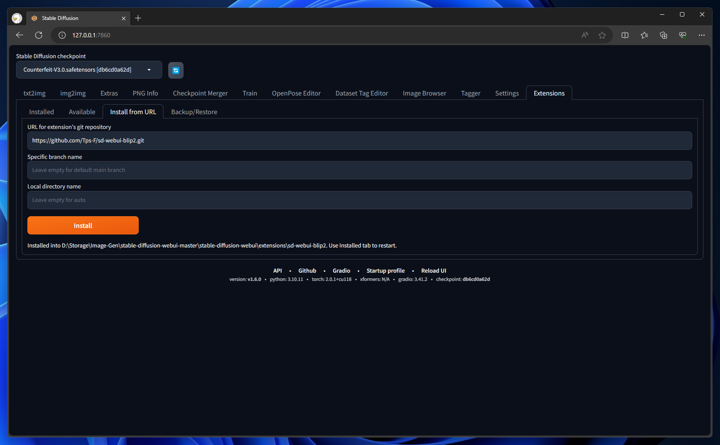720x445 pixels.
Task: Add this page to favorites star
Action: [x=602, y=35]
